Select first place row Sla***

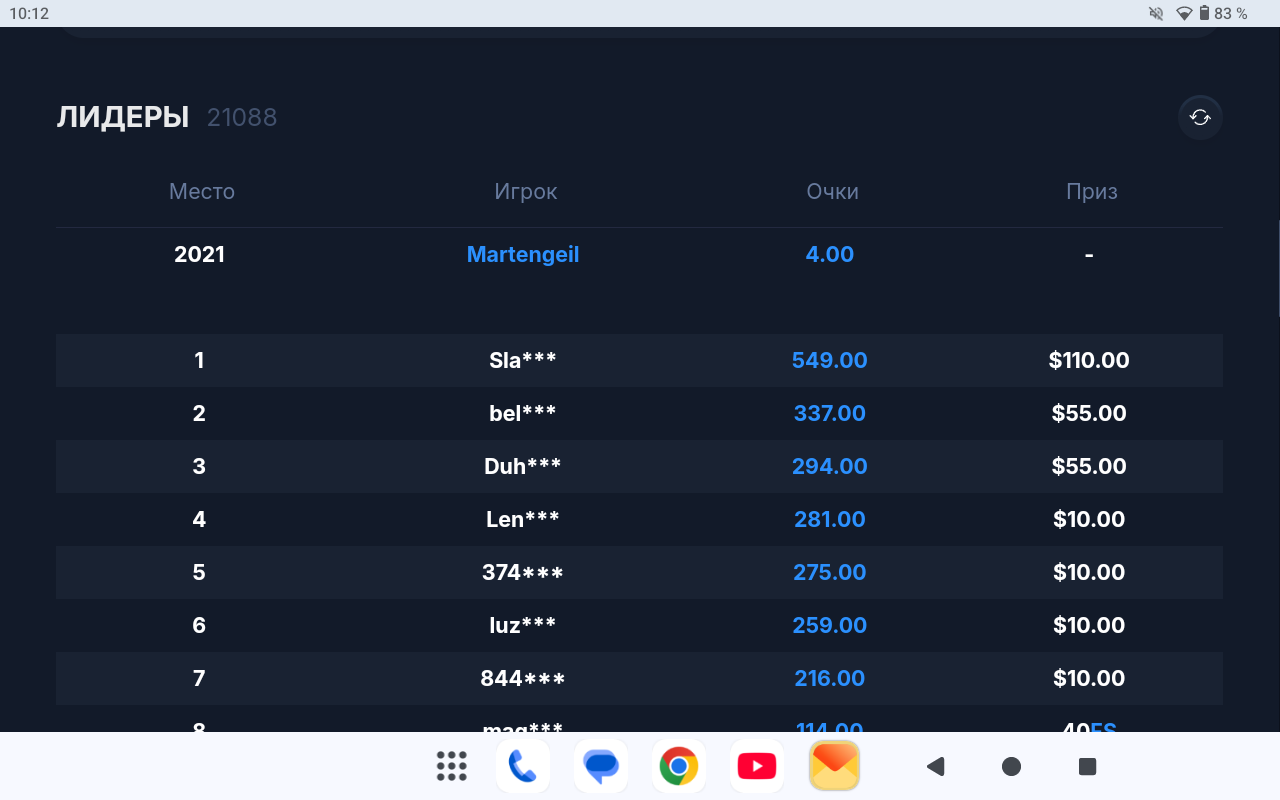pyautogui.click(x=523, y=360)
